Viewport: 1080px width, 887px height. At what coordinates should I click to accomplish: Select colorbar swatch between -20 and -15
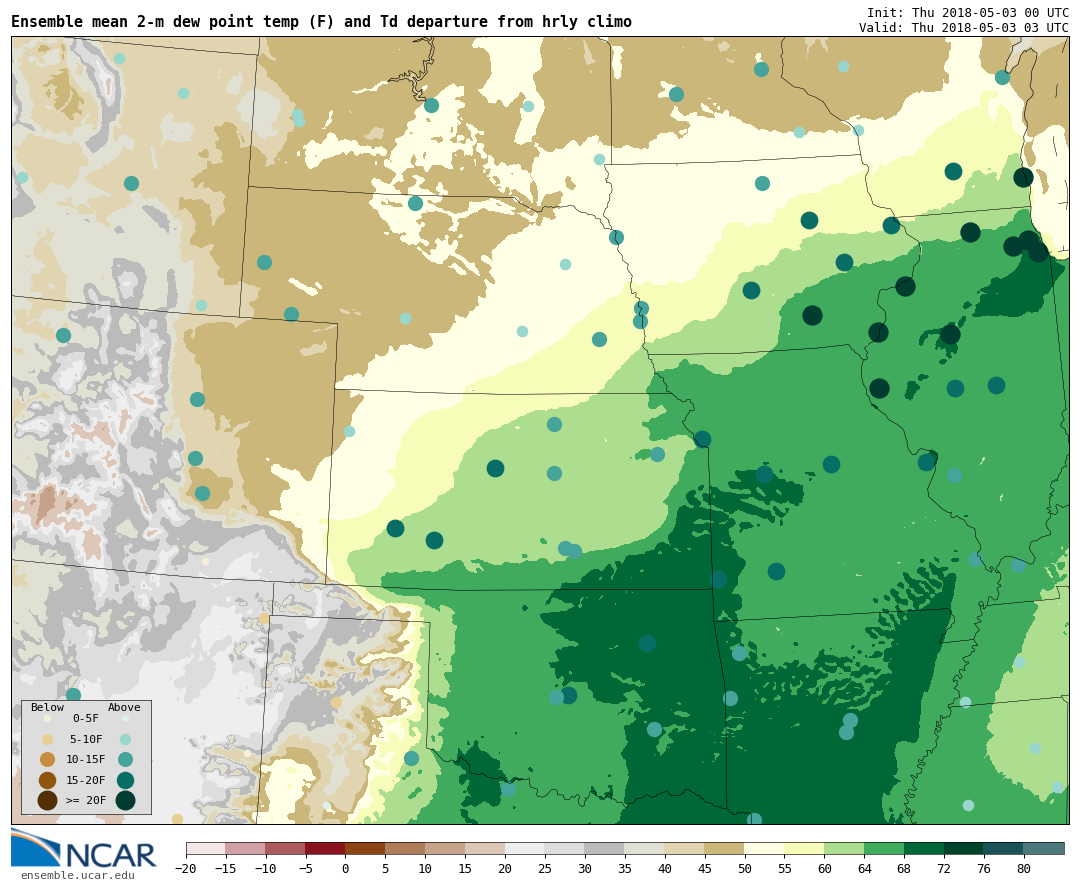coord(206,848)
